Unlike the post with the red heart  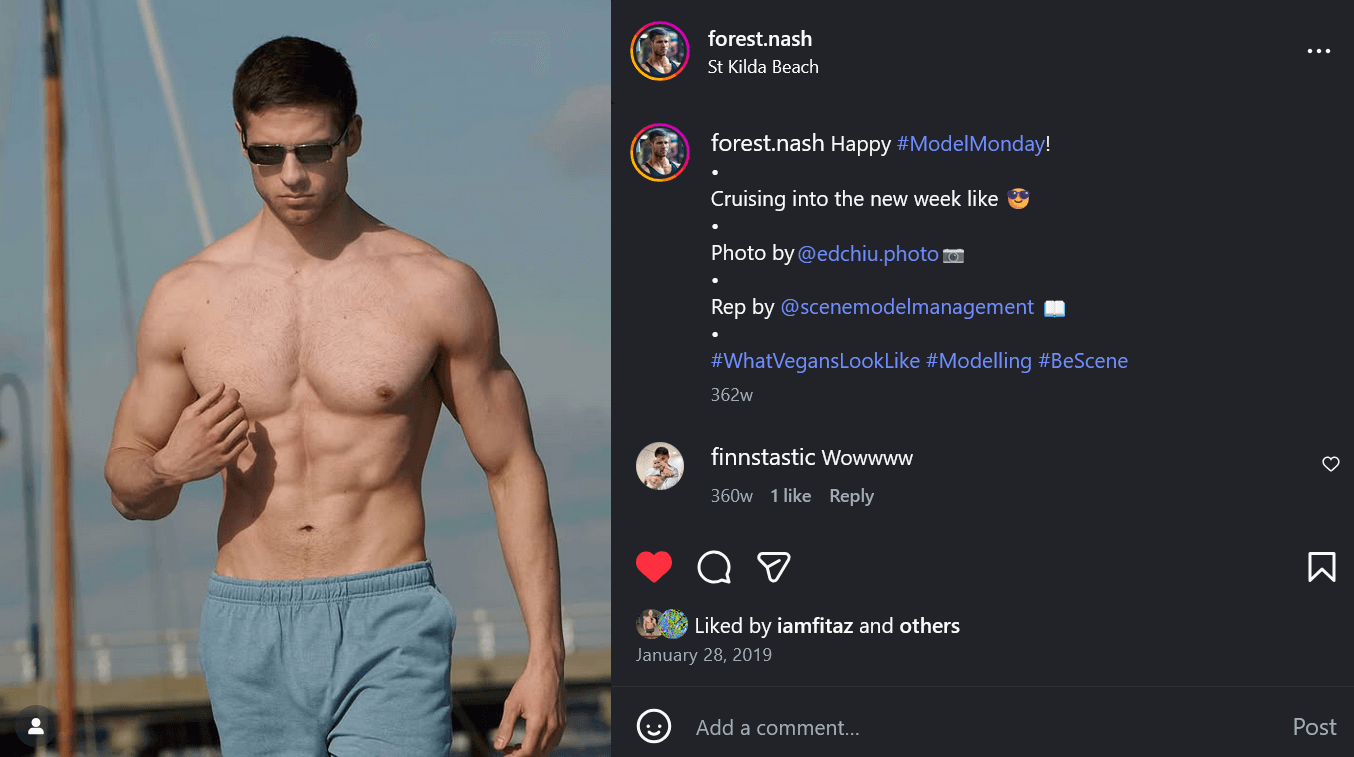point(654,567)
